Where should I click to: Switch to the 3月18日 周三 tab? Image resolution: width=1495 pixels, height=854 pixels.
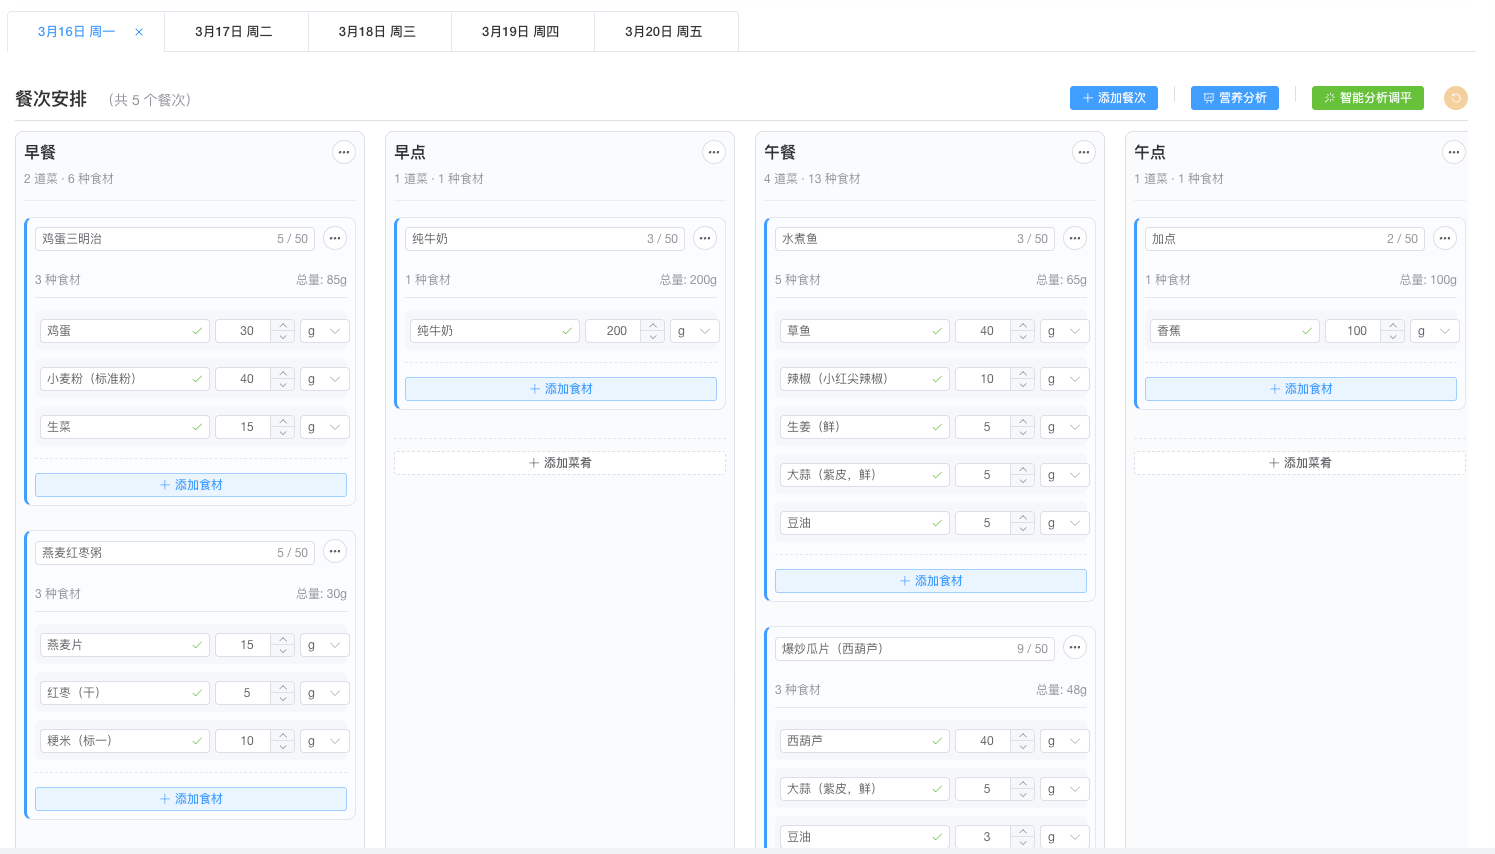coord(377,32)
